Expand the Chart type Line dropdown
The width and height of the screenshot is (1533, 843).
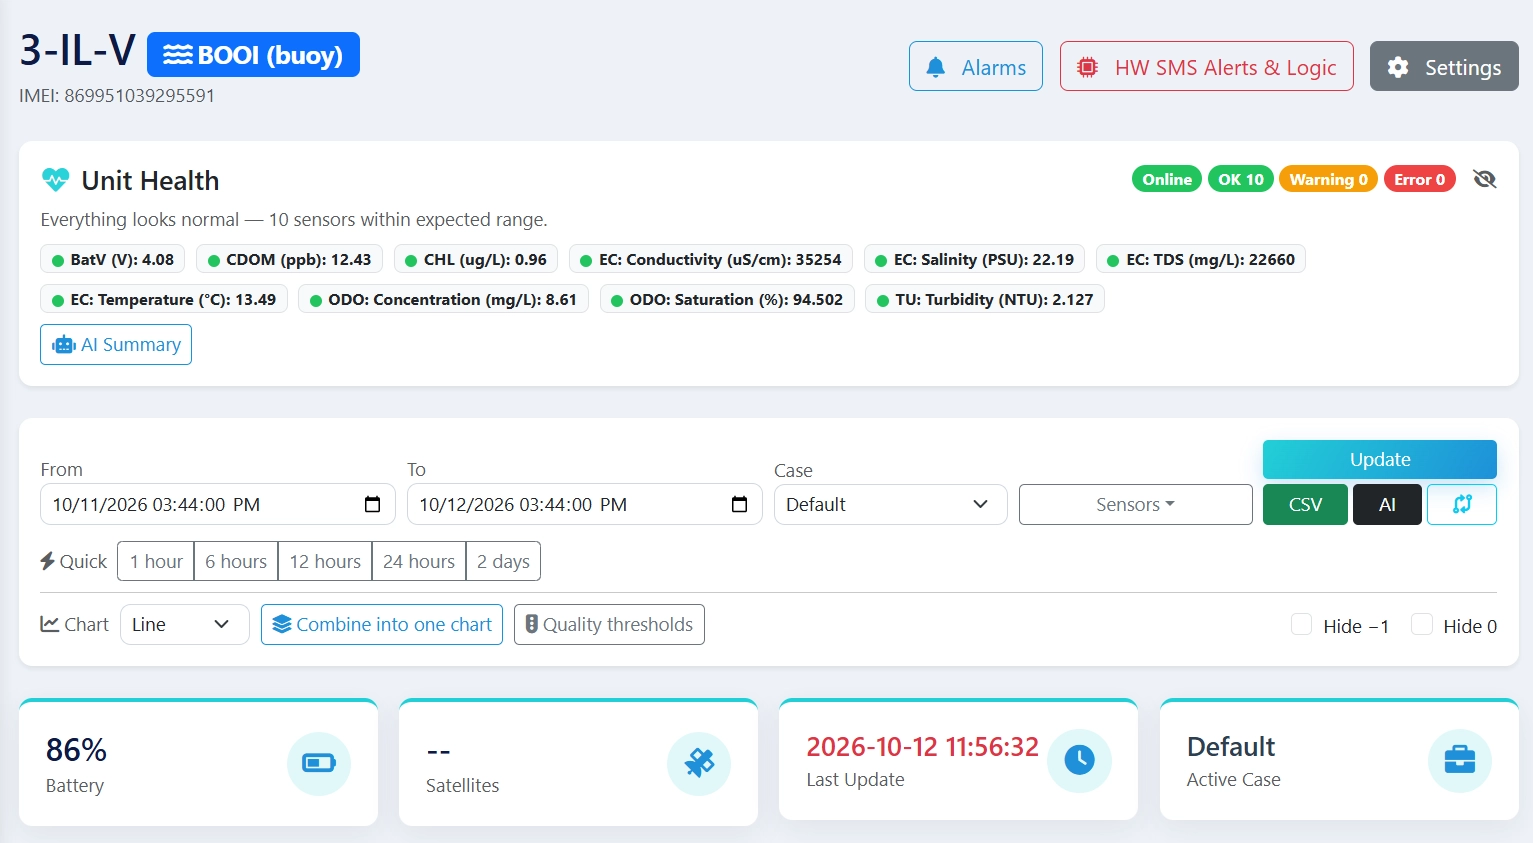(185, 624)
